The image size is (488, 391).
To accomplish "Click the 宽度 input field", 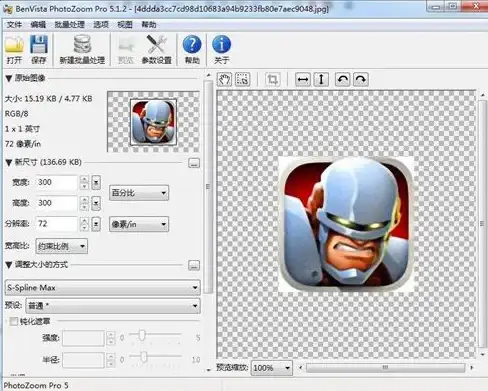I will click(x=56, y=183).
